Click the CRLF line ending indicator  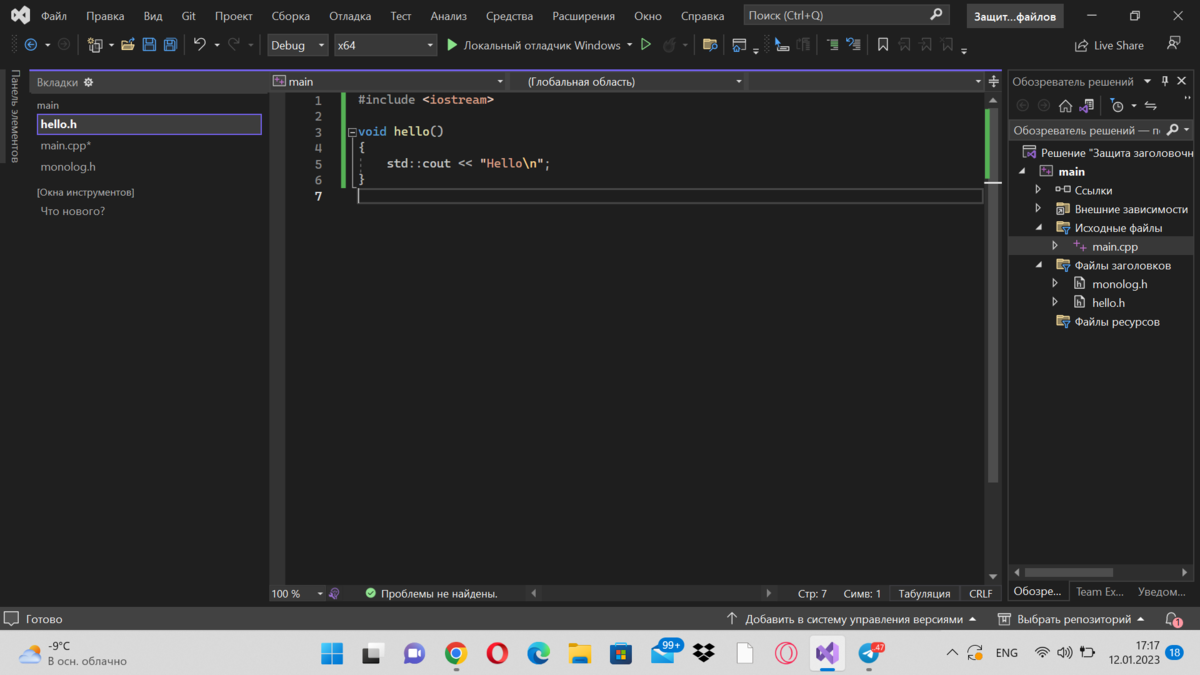(981, 593)
